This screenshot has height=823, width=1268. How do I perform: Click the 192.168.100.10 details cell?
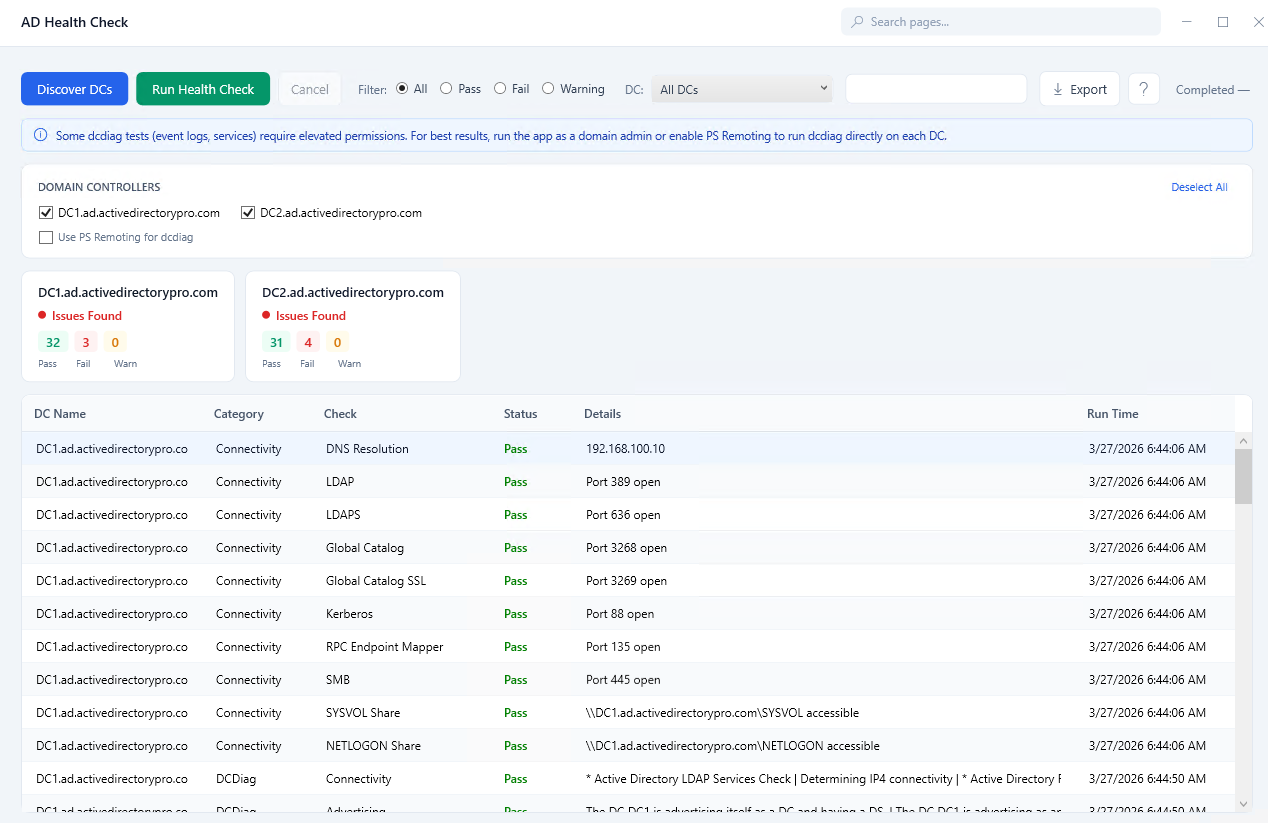625,448
